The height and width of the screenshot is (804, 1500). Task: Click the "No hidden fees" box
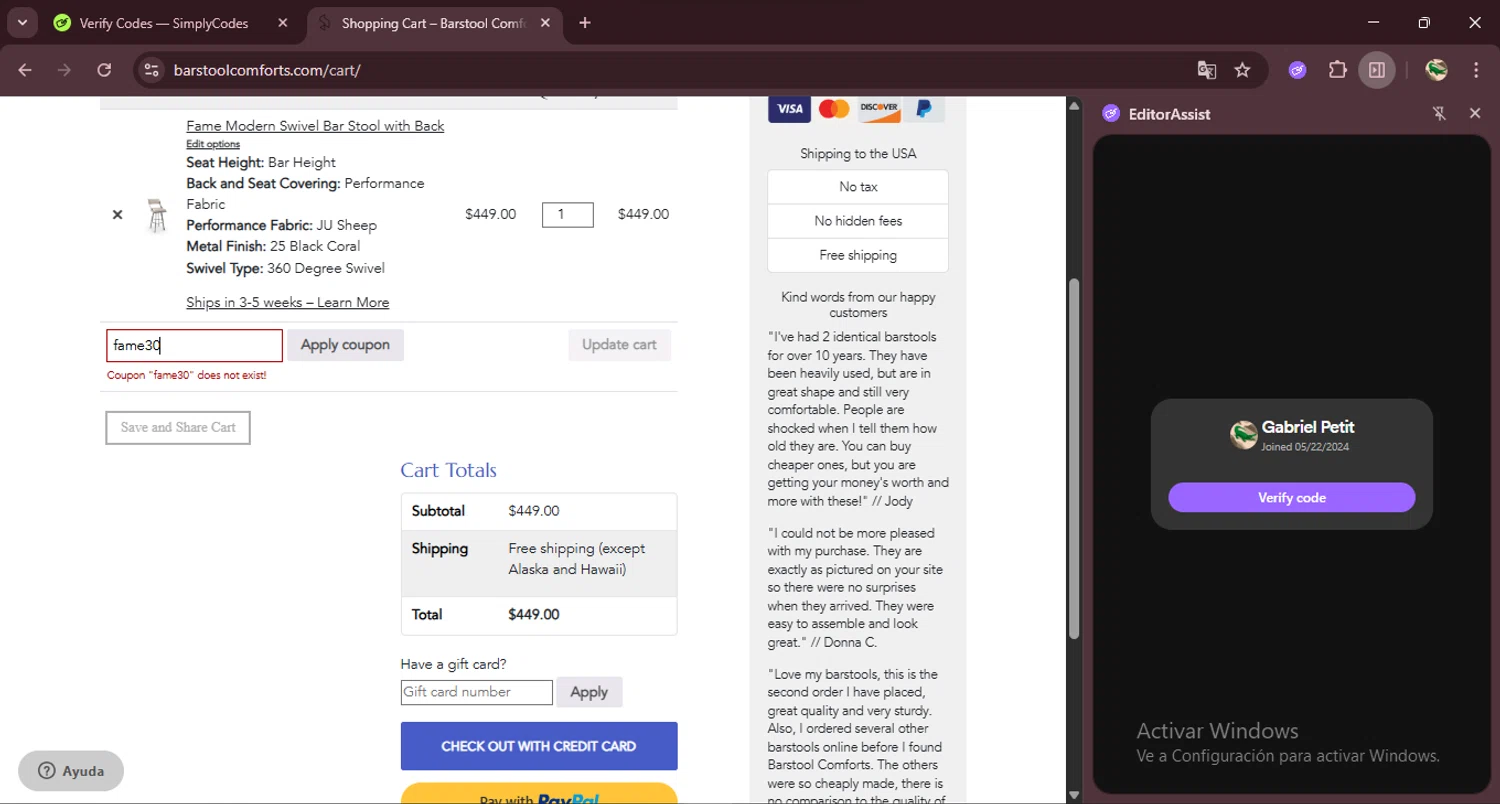tap(858, 221)
